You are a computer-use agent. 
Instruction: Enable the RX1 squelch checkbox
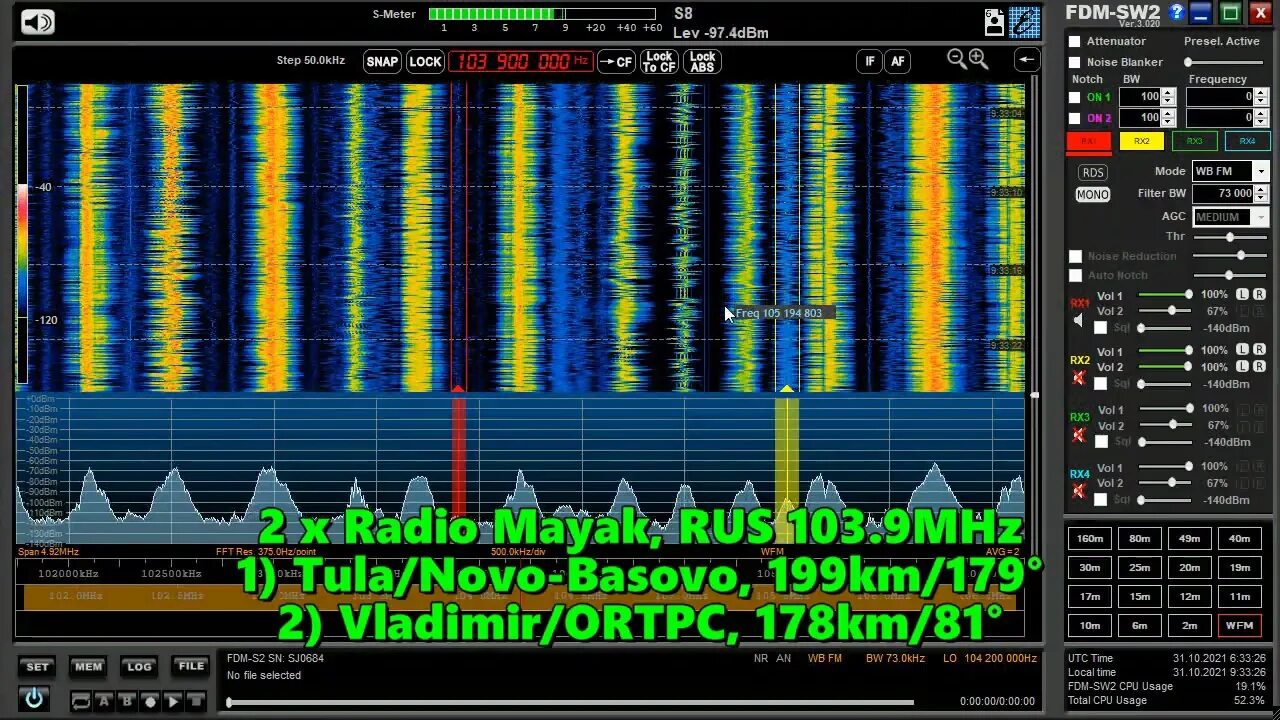coord(1101,327)
